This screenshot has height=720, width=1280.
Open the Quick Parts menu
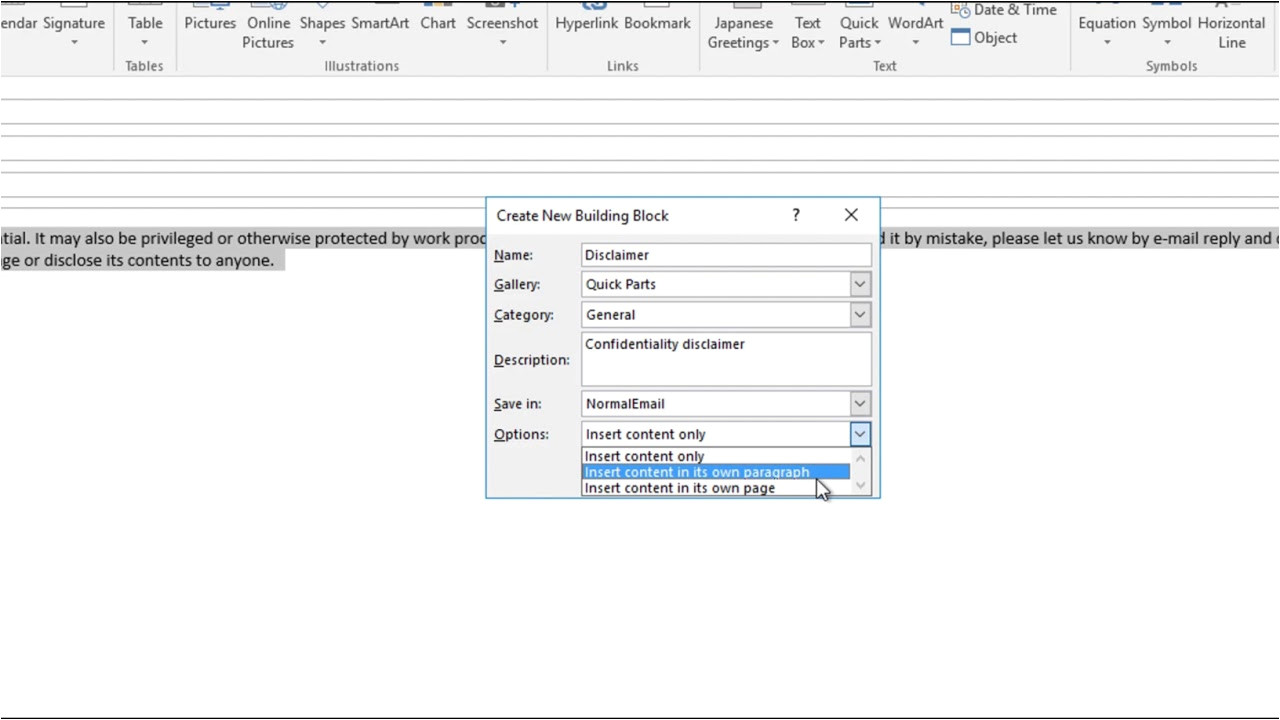point(858,32)
